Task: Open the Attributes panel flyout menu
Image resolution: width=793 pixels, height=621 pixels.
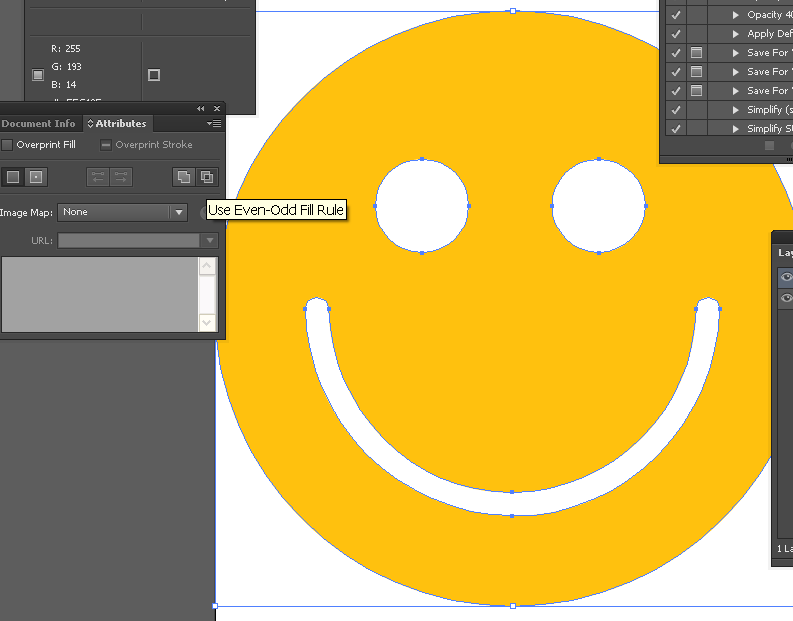Action: (214, 123)
